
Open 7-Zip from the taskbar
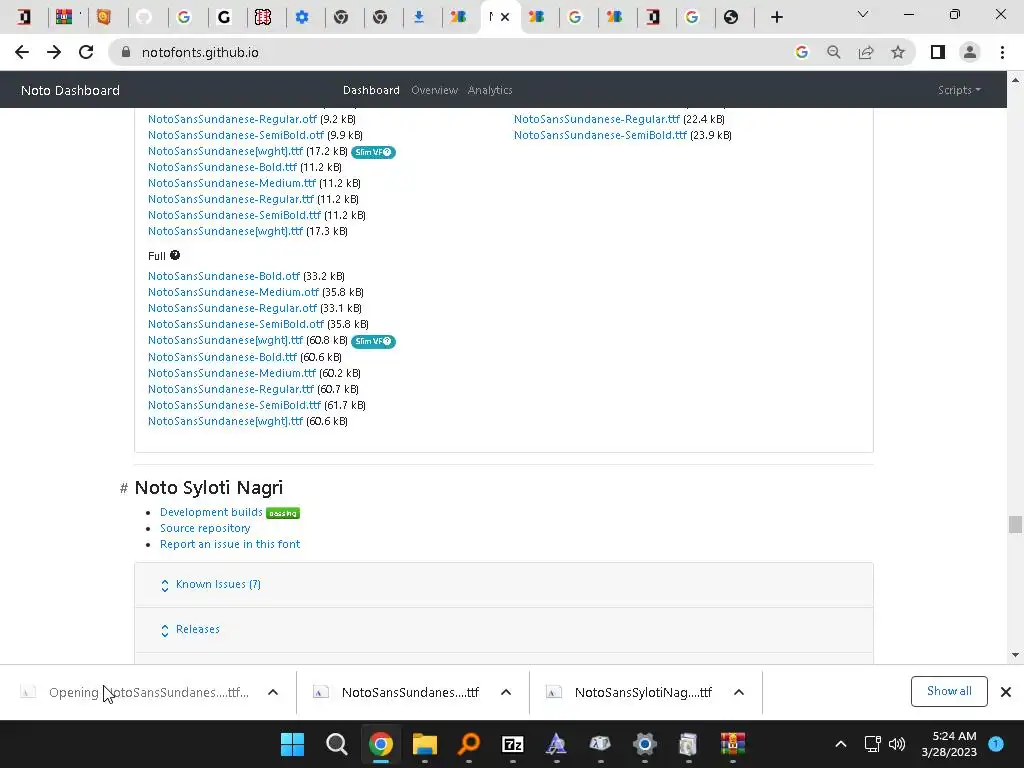[513, 744]
